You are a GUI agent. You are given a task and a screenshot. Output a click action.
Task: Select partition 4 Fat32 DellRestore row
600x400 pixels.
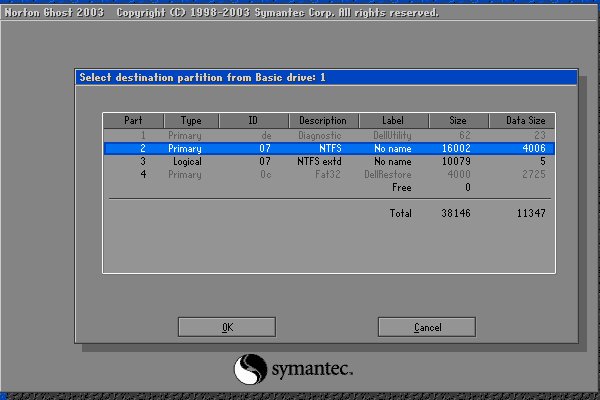click(329, 173)
